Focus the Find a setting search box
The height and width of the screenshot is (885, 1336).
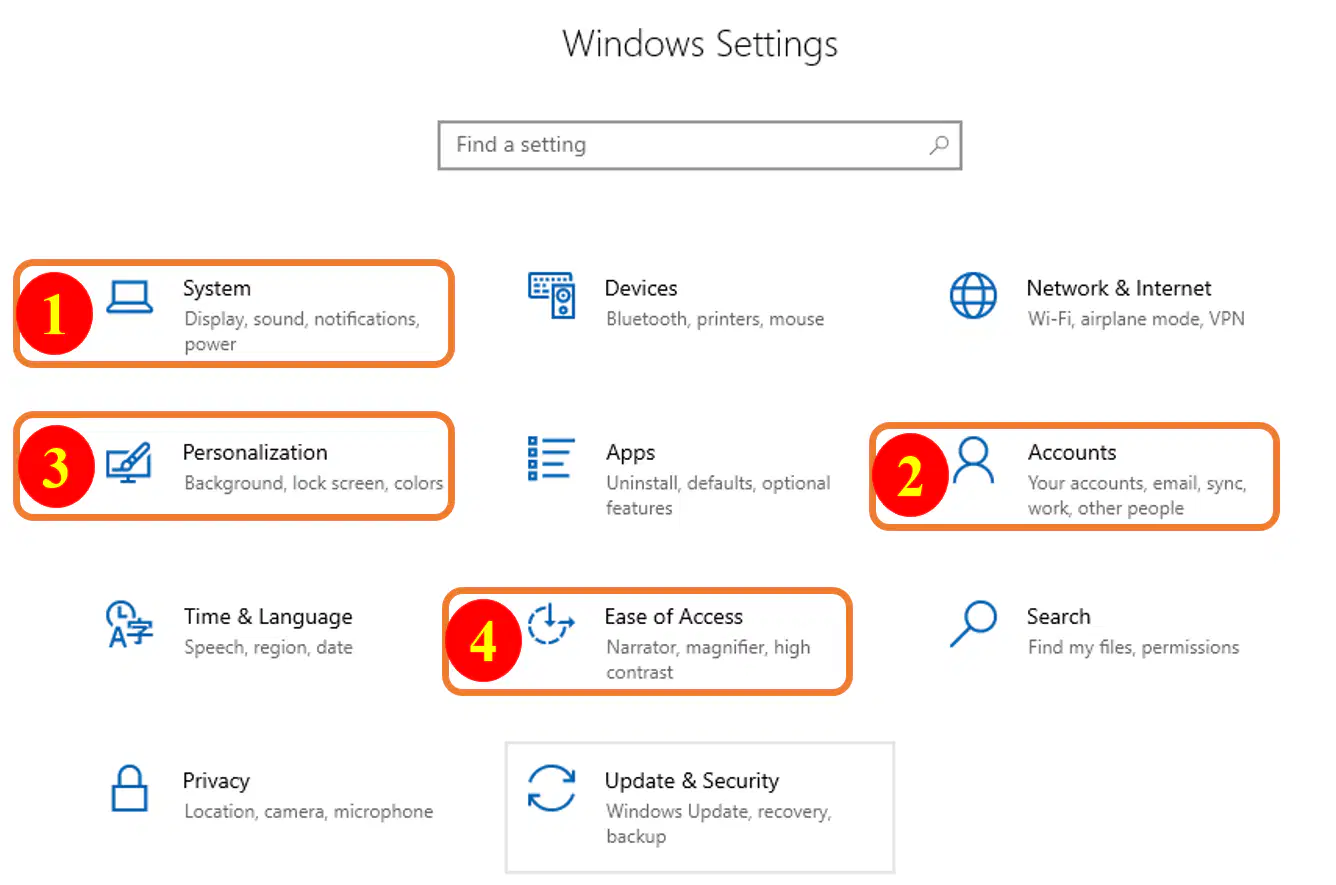(700, 146)
